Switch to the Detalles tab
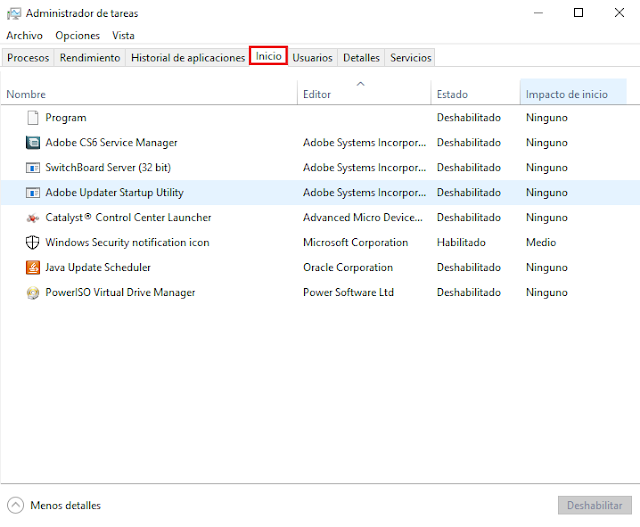The height and width of the screenshot is (527, 640). tap(361, 58)
